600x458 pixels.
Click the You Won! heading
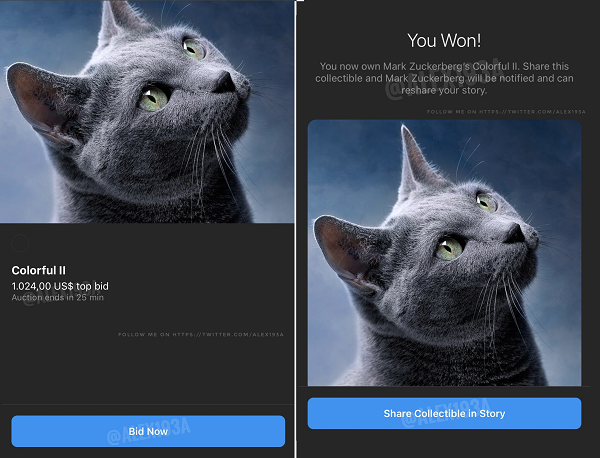click(x=444, y=41)
